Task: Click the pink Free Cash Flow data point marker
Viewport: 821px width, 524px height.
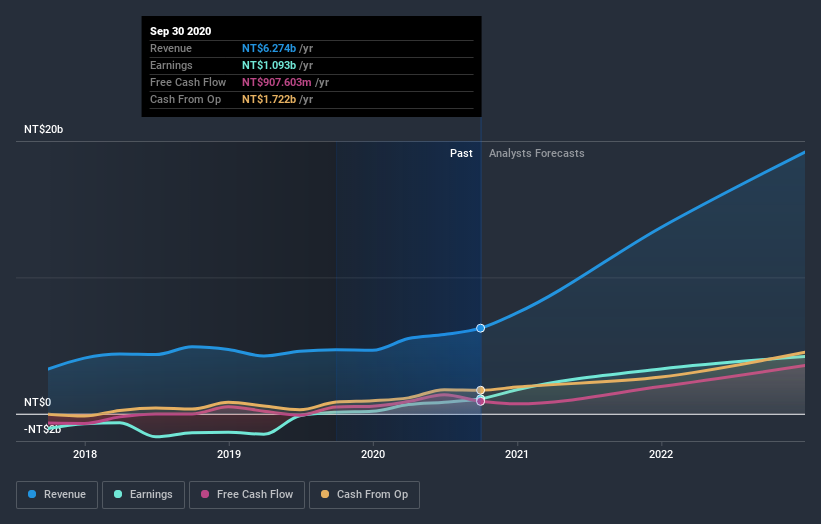Action: [480, 402]
